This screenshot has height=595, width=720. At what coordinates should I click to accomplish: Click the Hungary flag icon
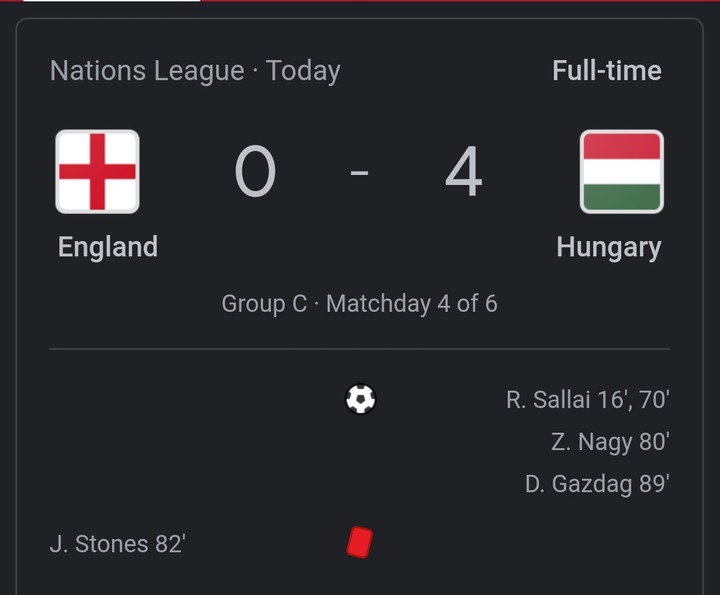(622, 172)
